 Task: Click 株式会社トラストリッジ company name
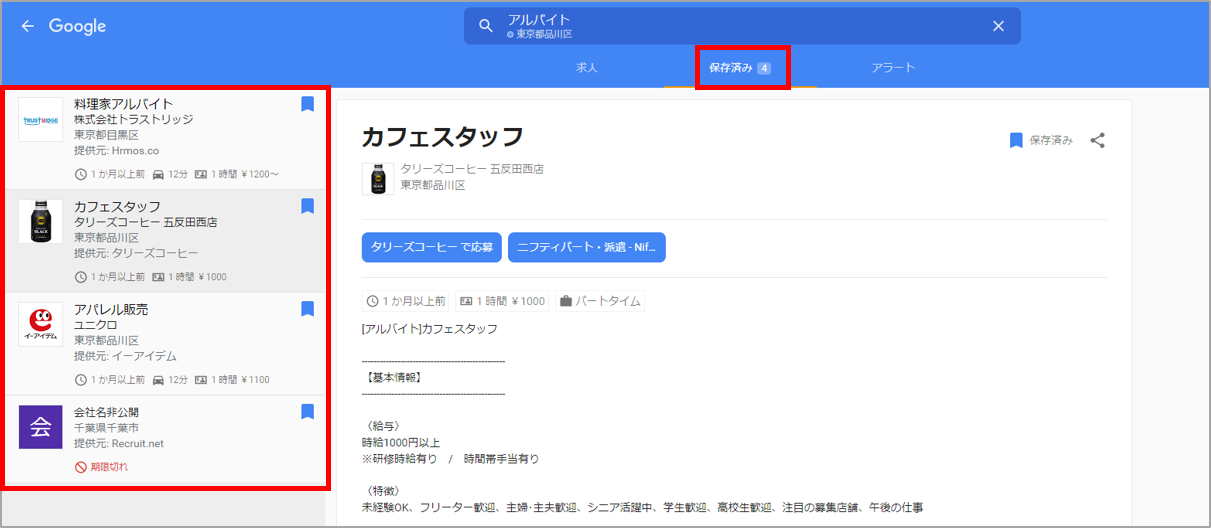133,120
